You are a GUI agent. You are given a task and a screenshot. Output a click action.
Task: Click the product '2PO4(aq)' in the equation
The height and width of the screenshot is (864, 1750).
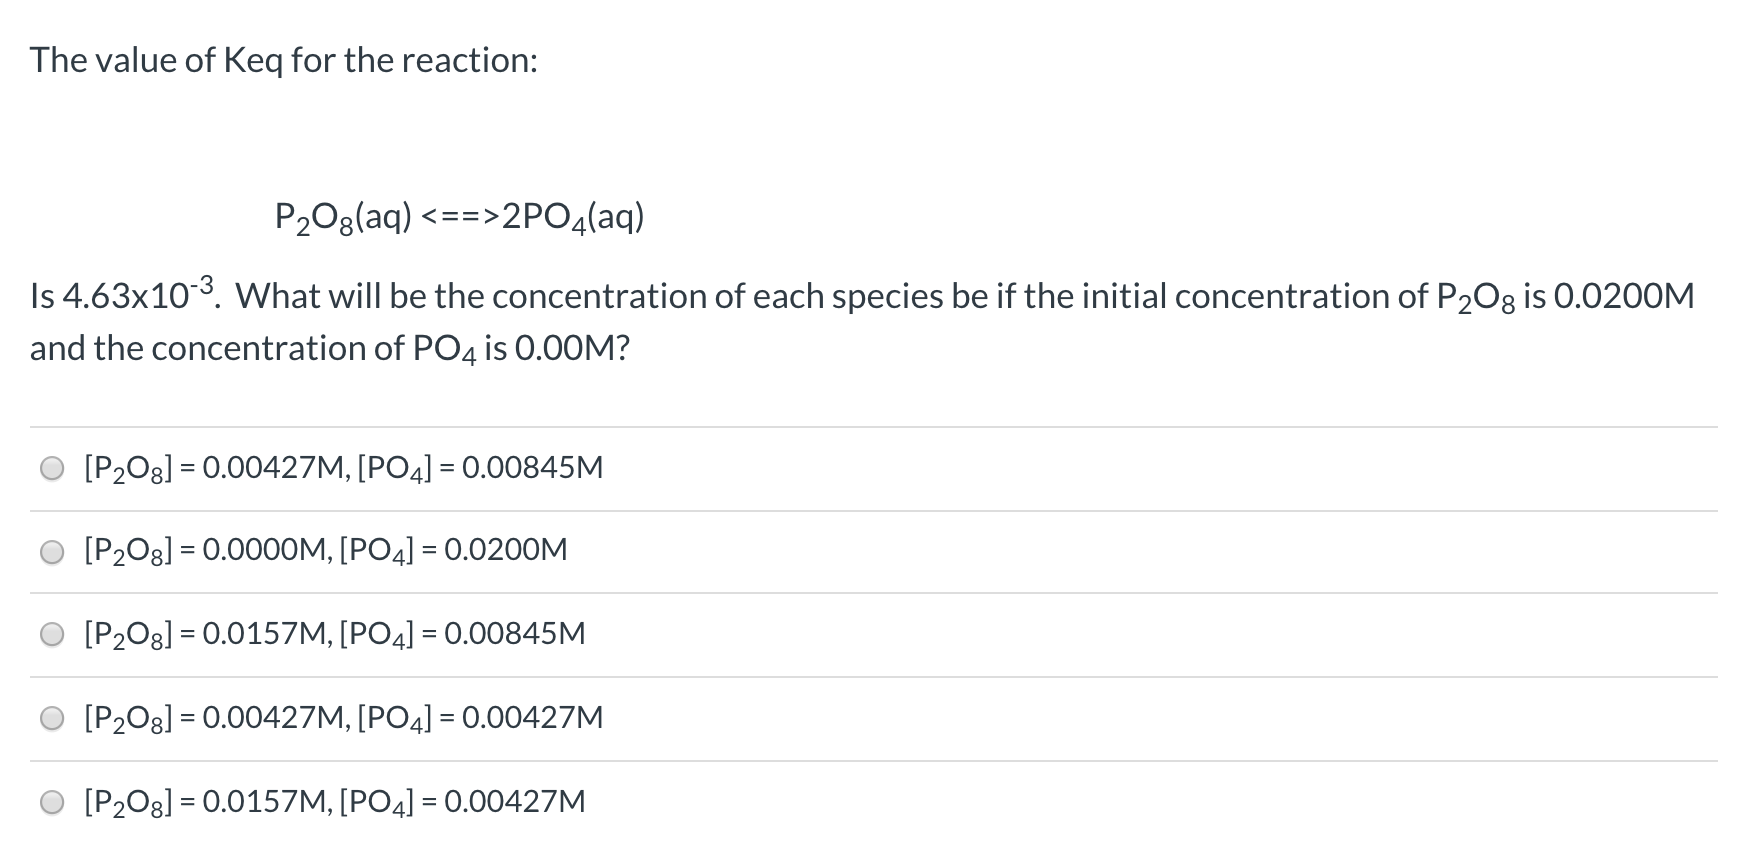[574, 217]
